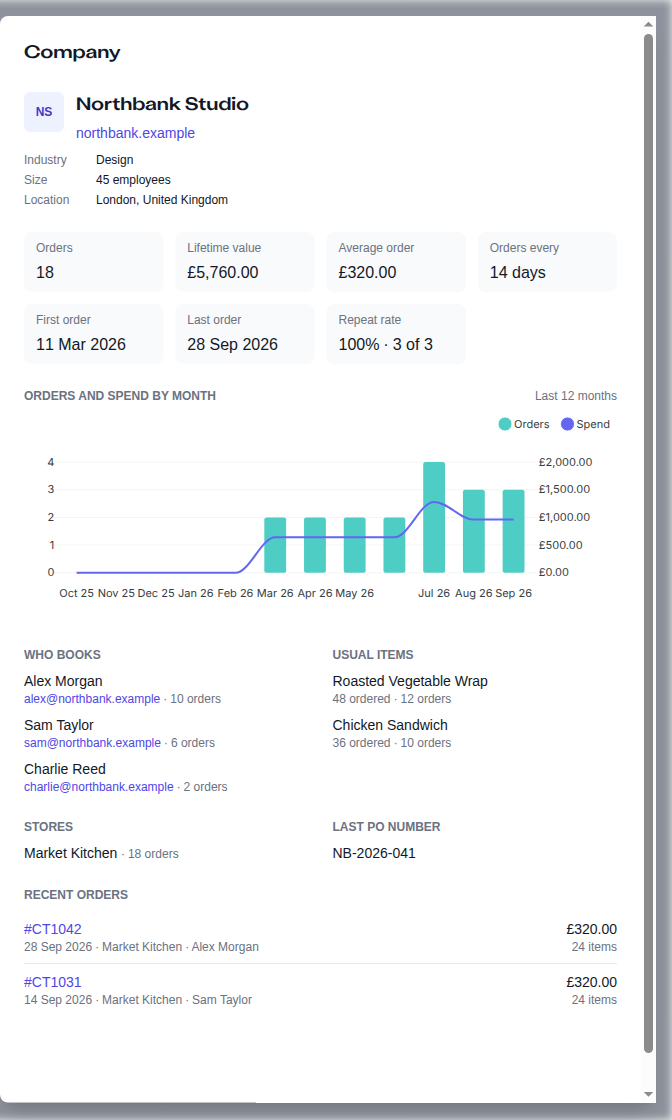Open order #CT1042
This screenshot has height=1120, width=672.
tap(53, 929)
